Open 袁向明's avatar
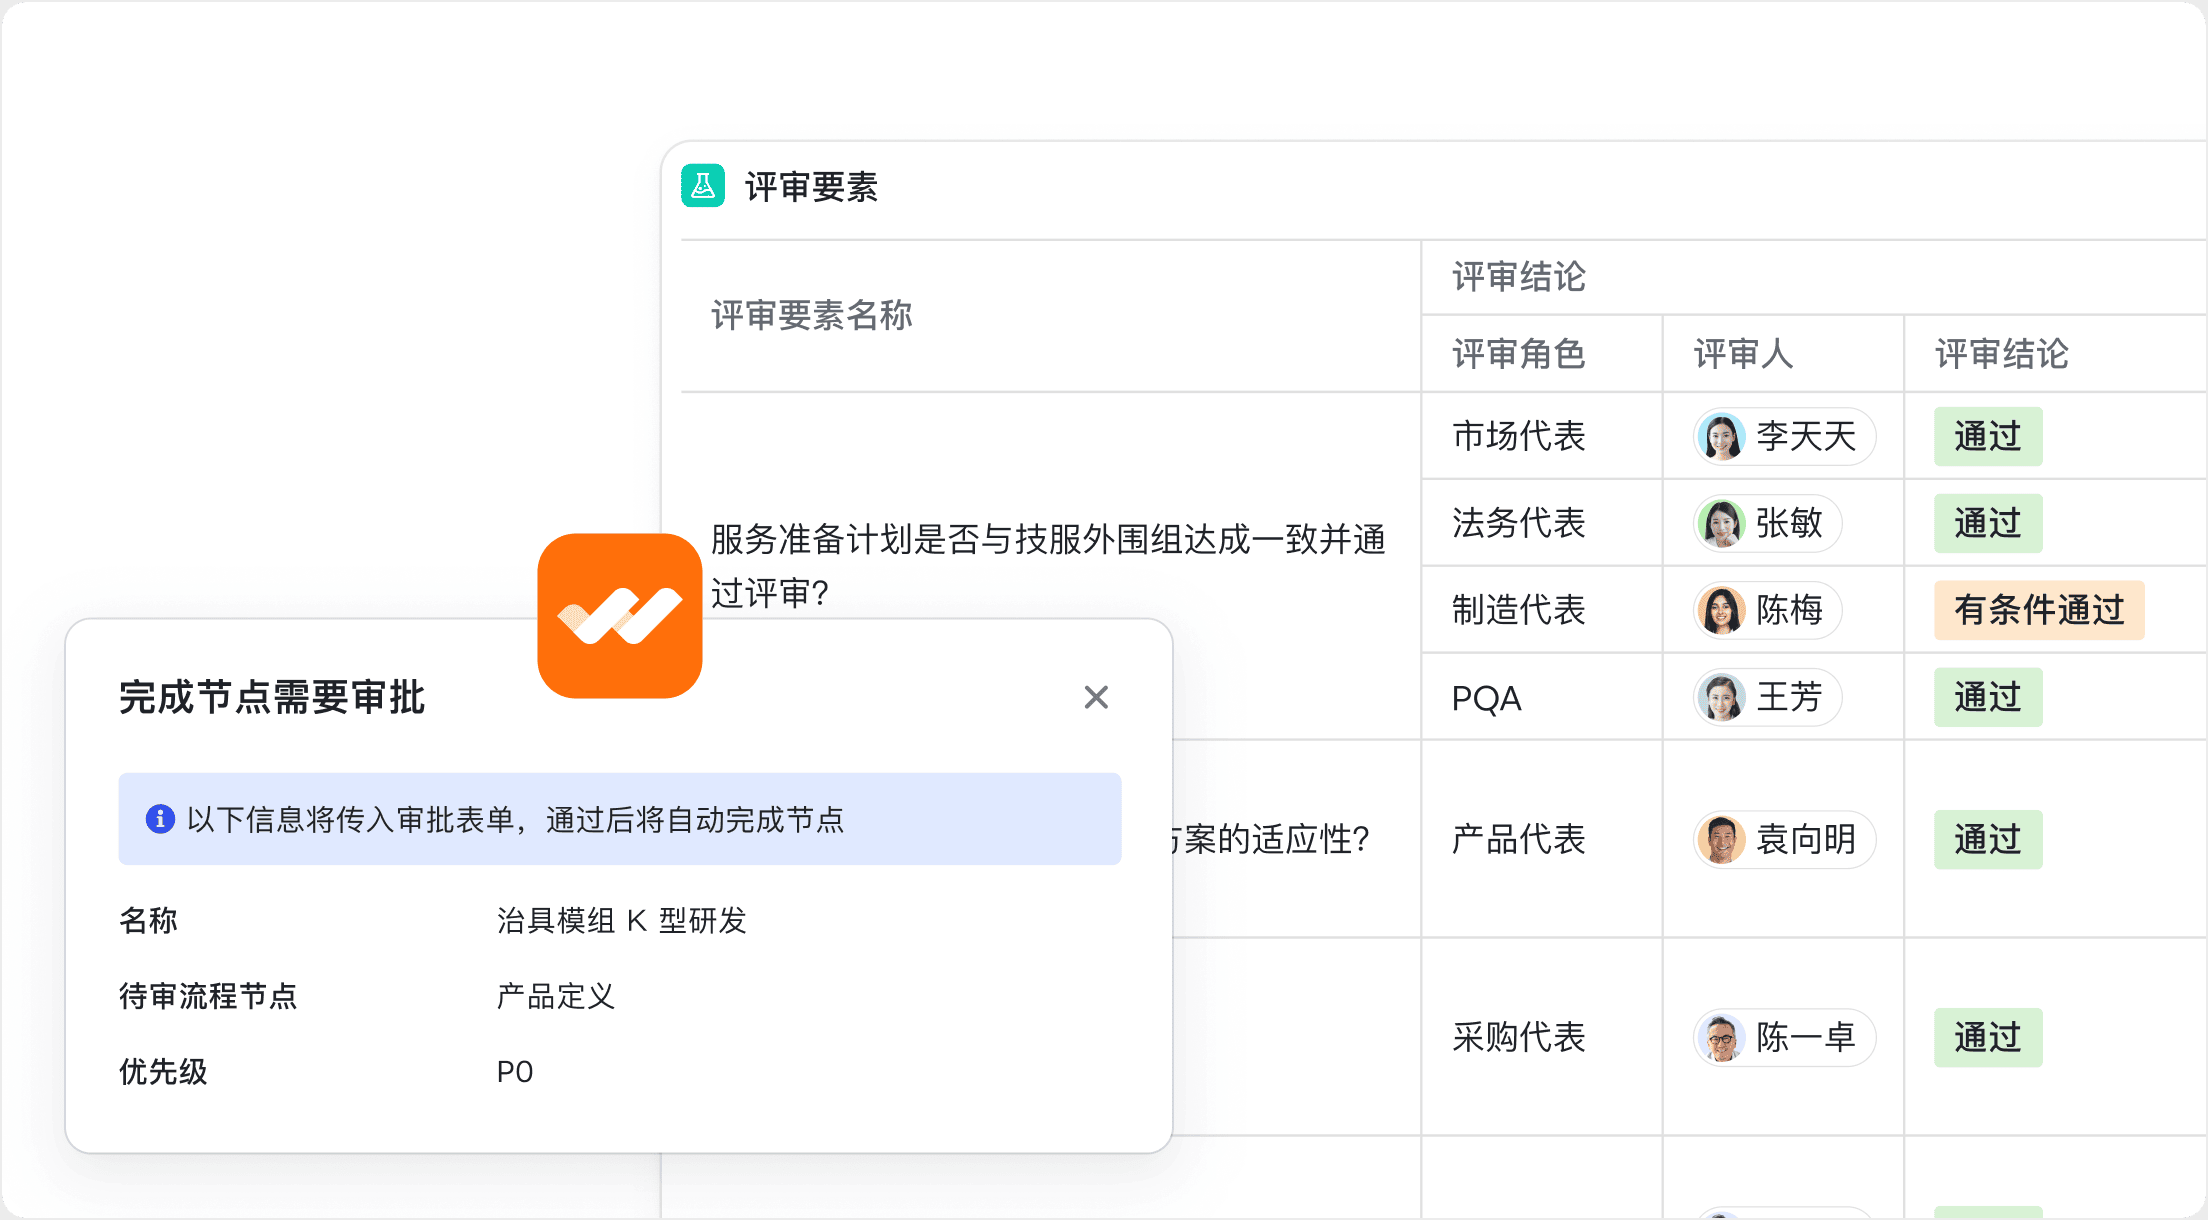The height and width of the screenshot is (1220, 2208). [x=1722, y=839]
